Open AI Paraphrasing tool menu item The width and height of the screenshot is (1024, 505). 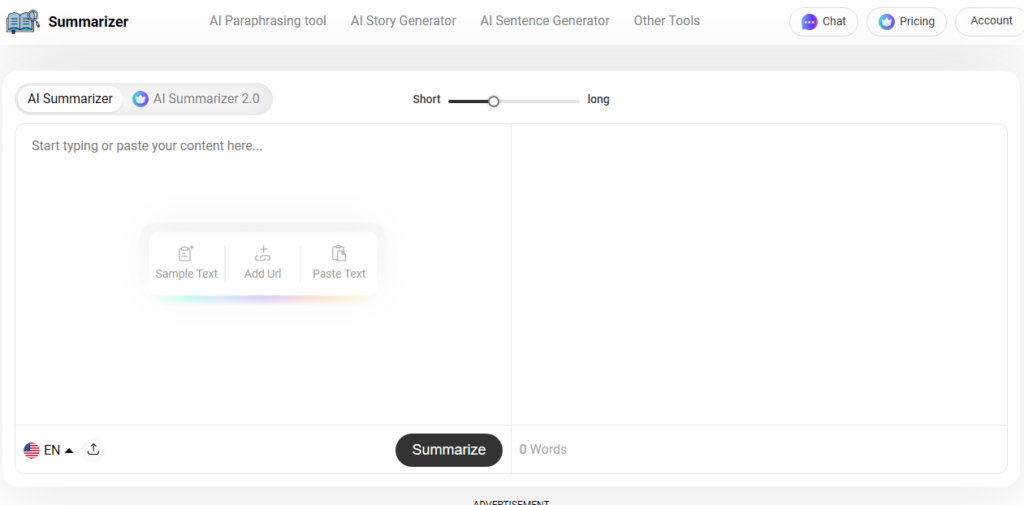point(268,21)
